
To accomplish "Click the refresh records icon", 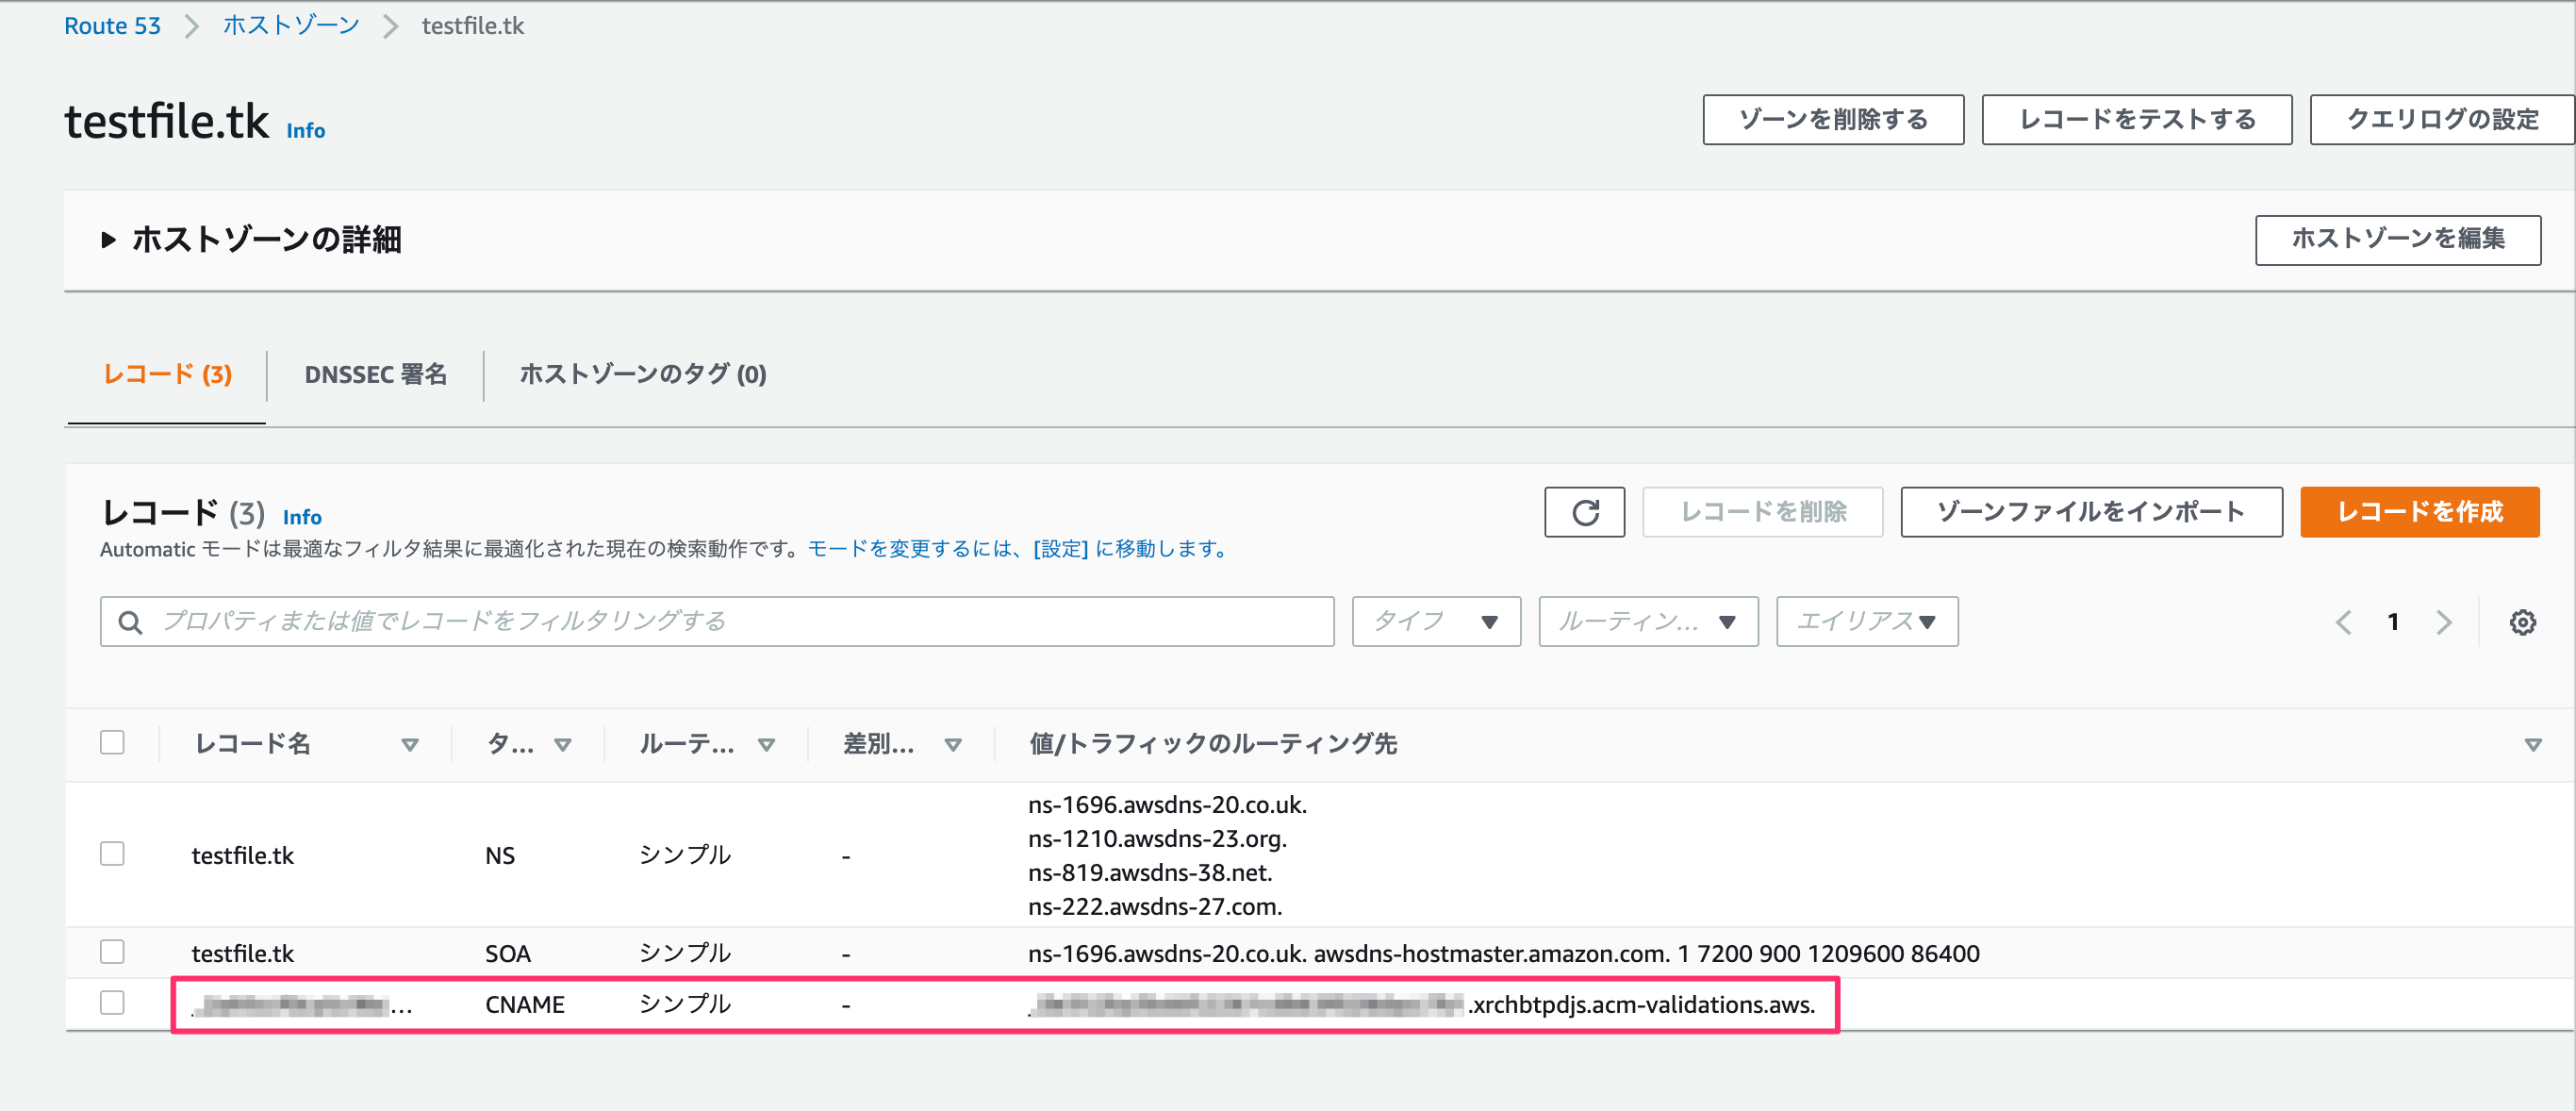I will tap(1585, 512).
